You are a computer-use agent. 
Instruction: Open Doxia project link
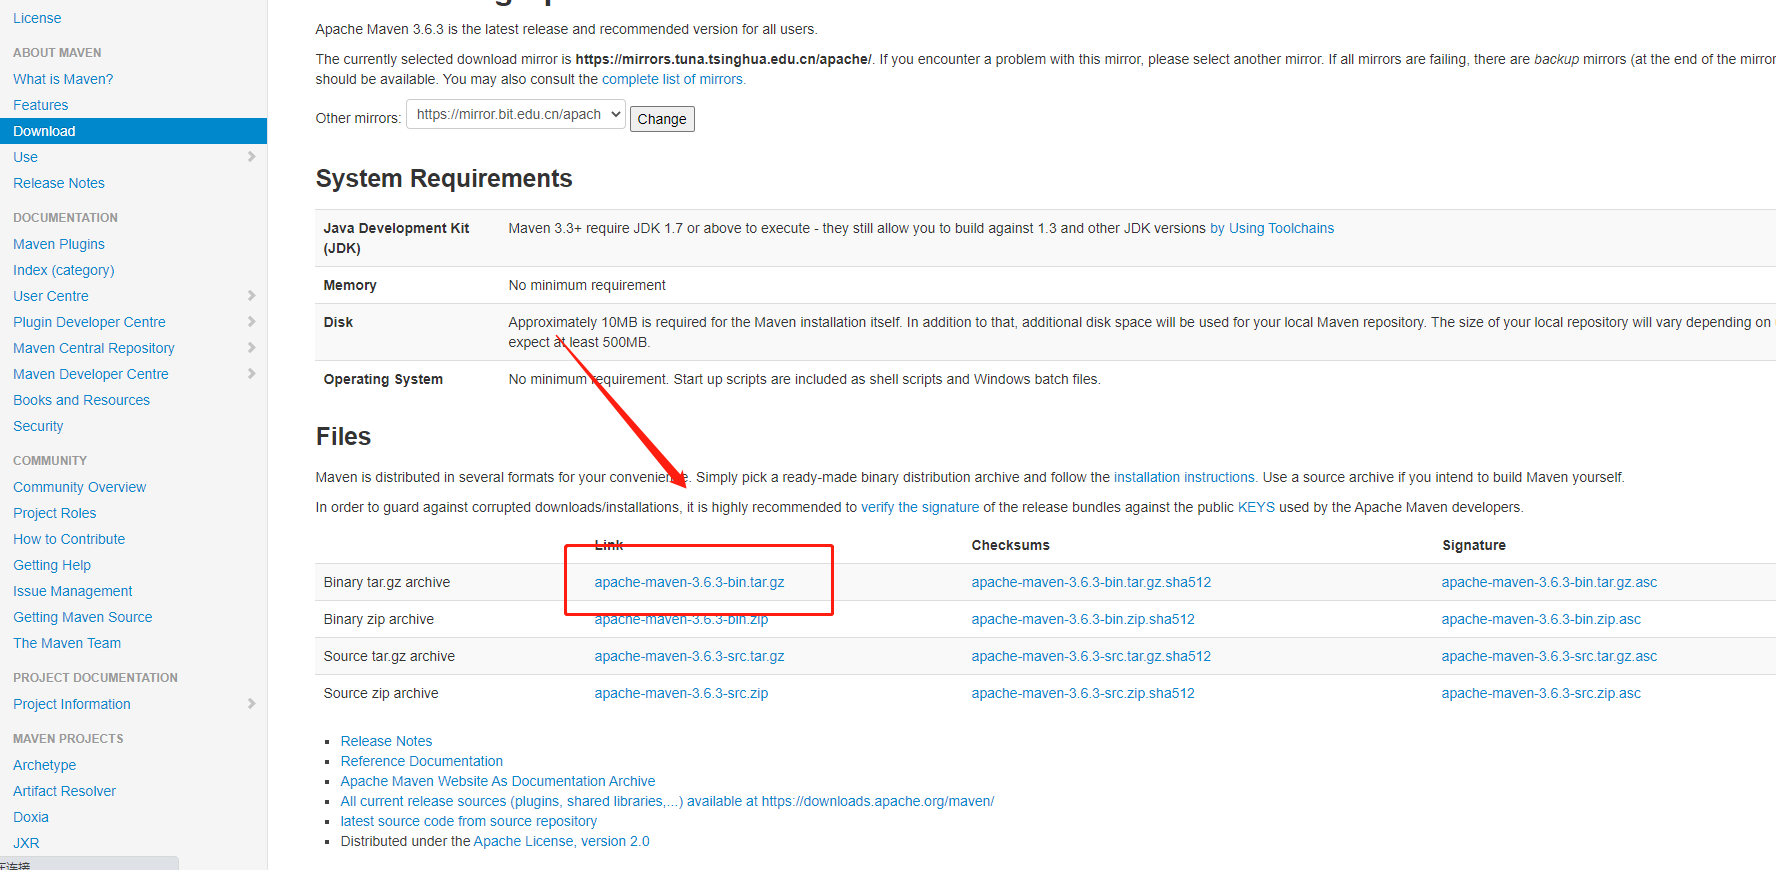coord(31,817)
